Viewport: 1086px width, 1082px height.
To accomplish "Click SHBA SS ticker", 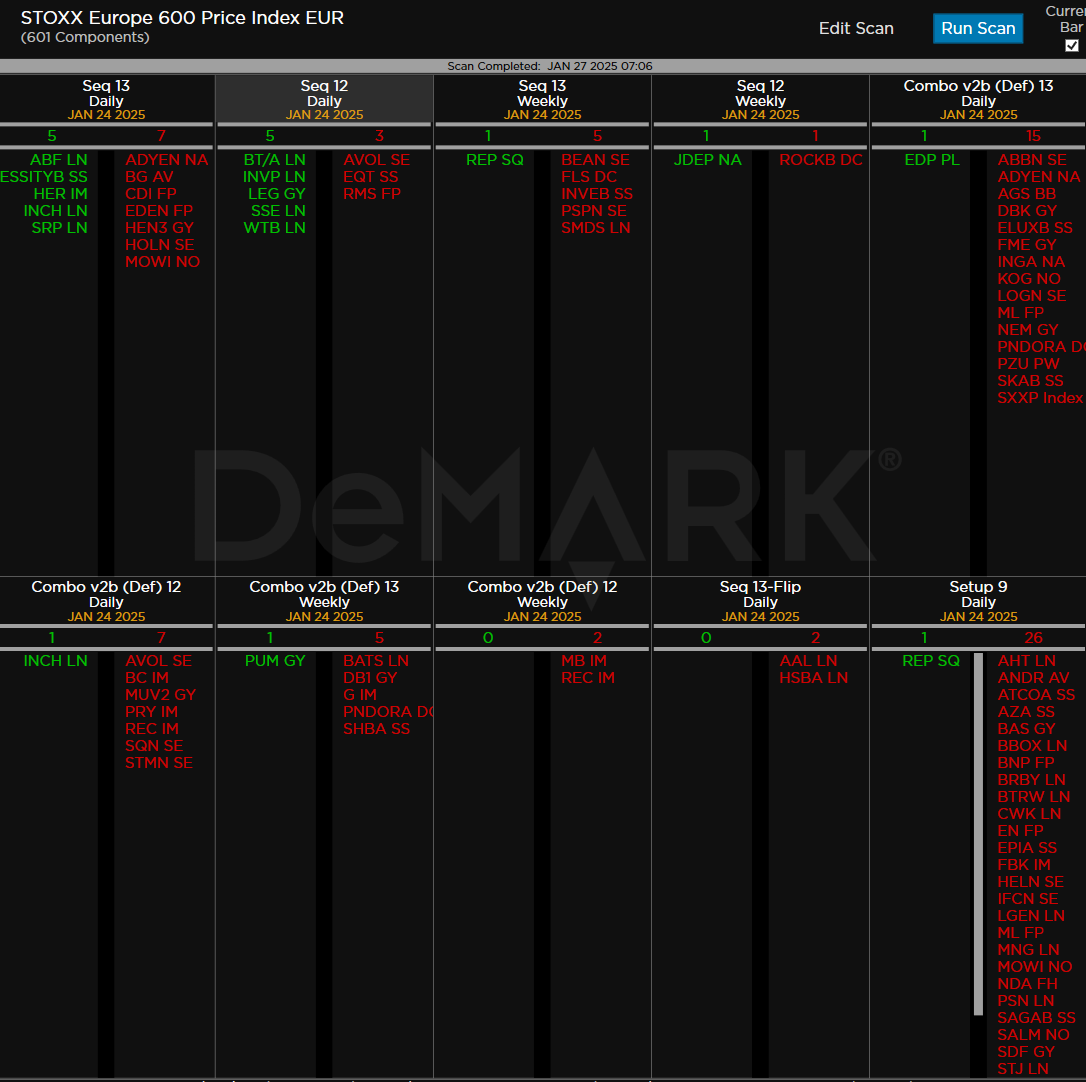I will click(x=377, y=729).
